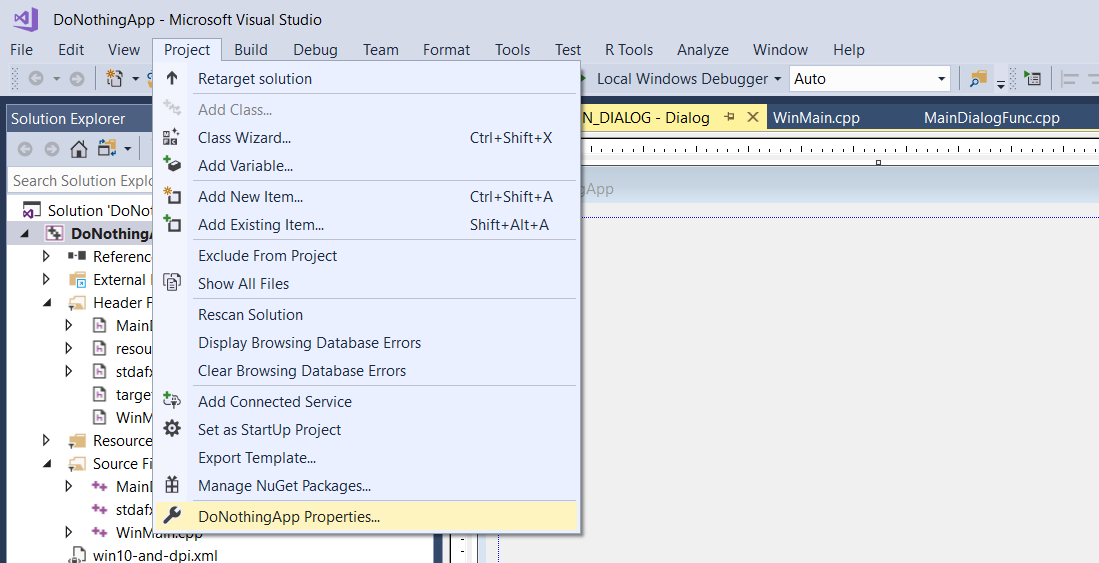
Task: Open the Analyze menu
Action: tap(702, 50)
